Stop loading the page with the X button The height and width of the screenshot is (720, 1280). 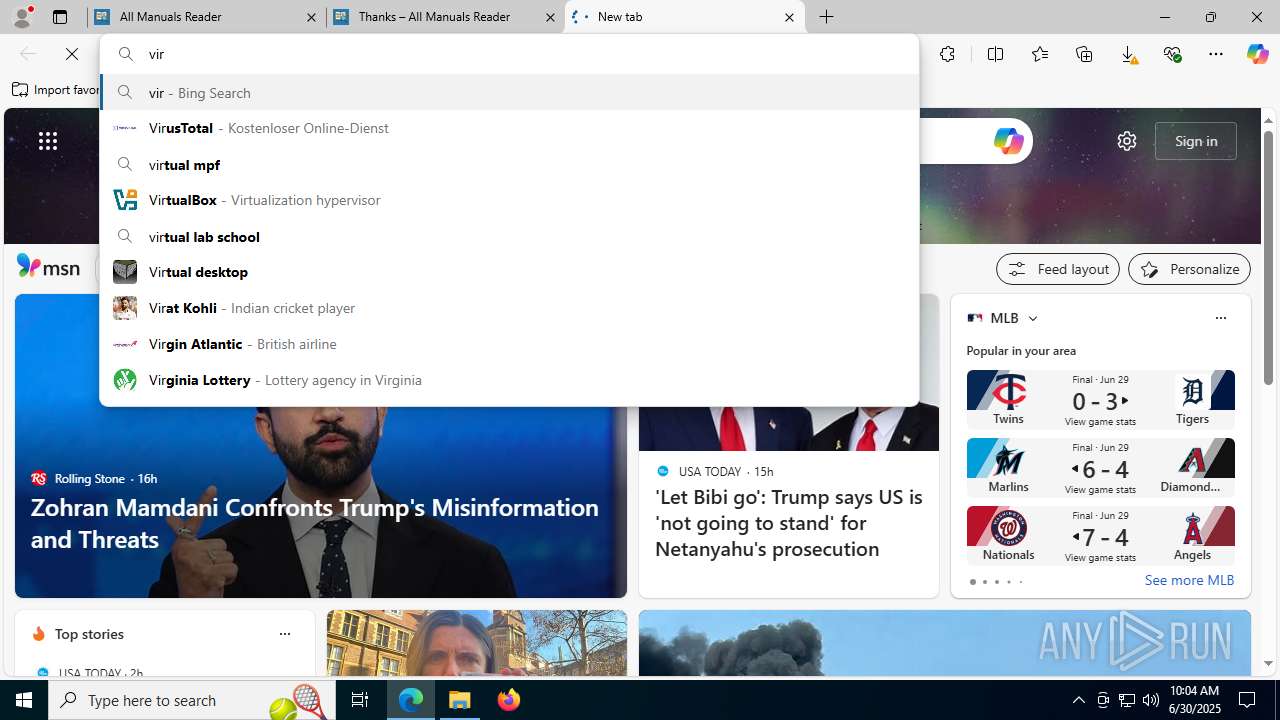point(72,54)
